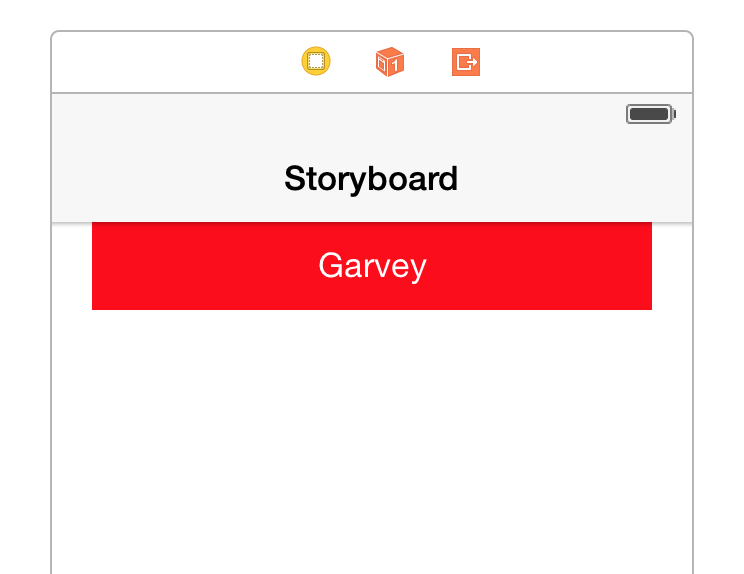Click the Garvey label text

372,266
